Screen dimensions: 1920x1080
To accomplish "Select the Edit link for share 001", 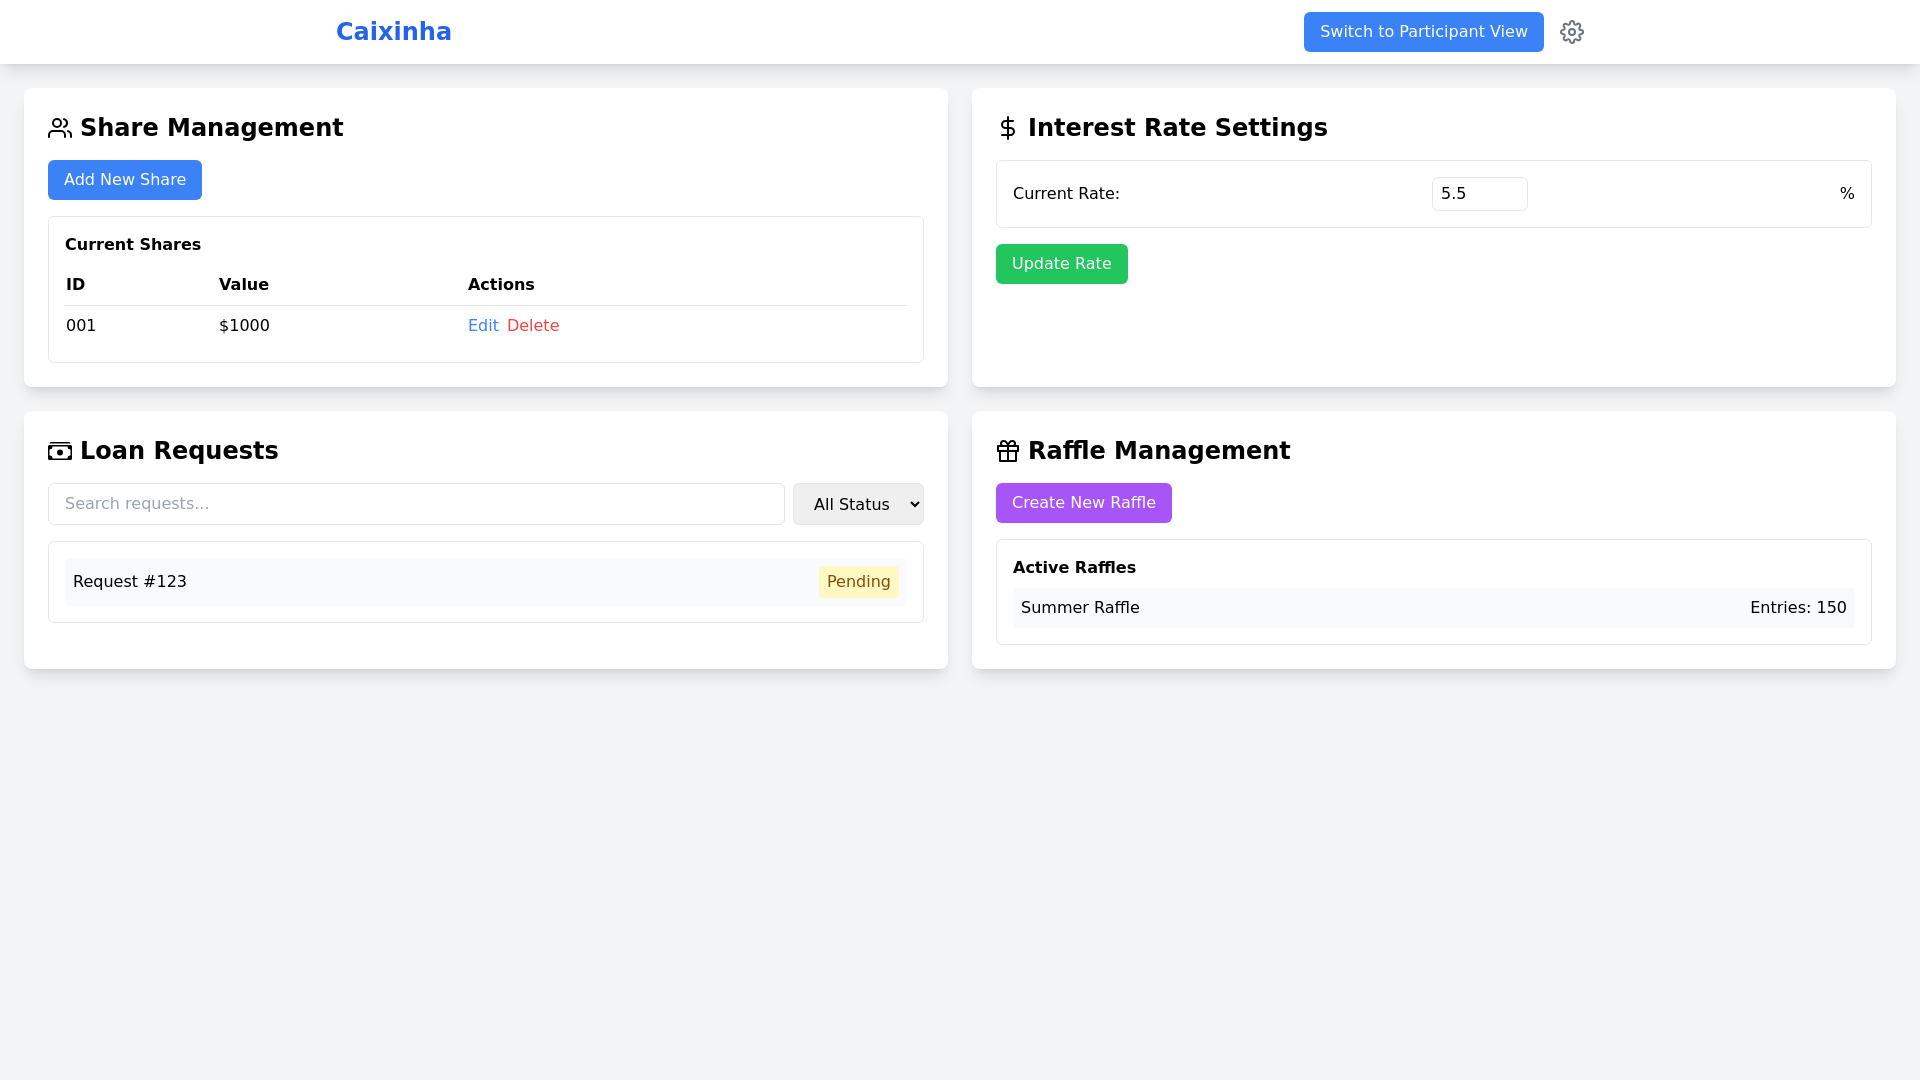I will pos(483,325).
